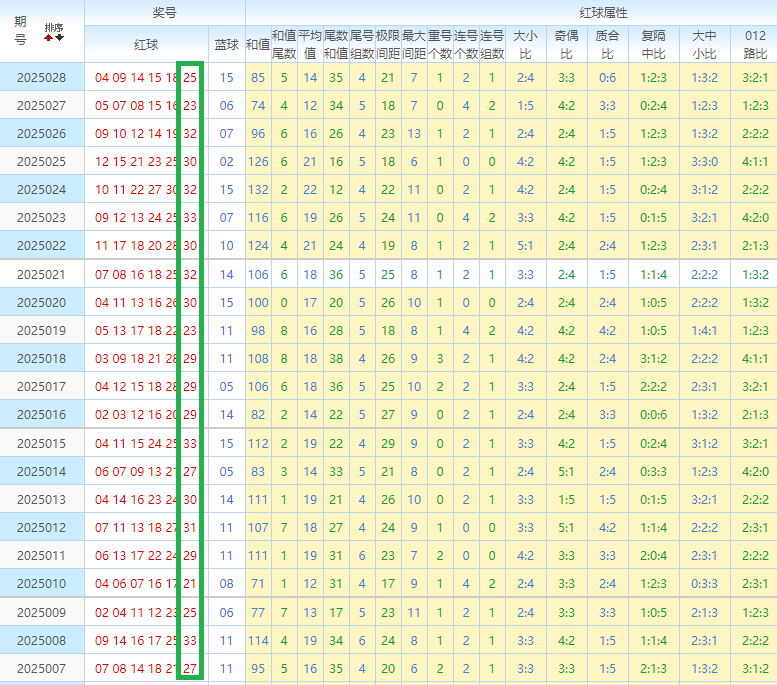Viewport: 777px width, 685px height.
Task: Click the 质合比 column header
Action: tap(606, 45)
